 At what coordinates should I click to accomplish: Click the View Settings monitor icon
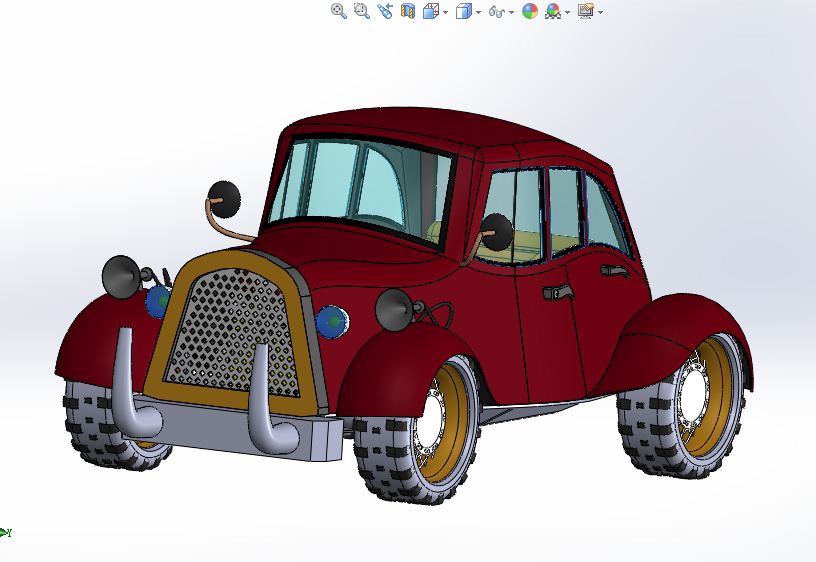click(x=586, y=11)
